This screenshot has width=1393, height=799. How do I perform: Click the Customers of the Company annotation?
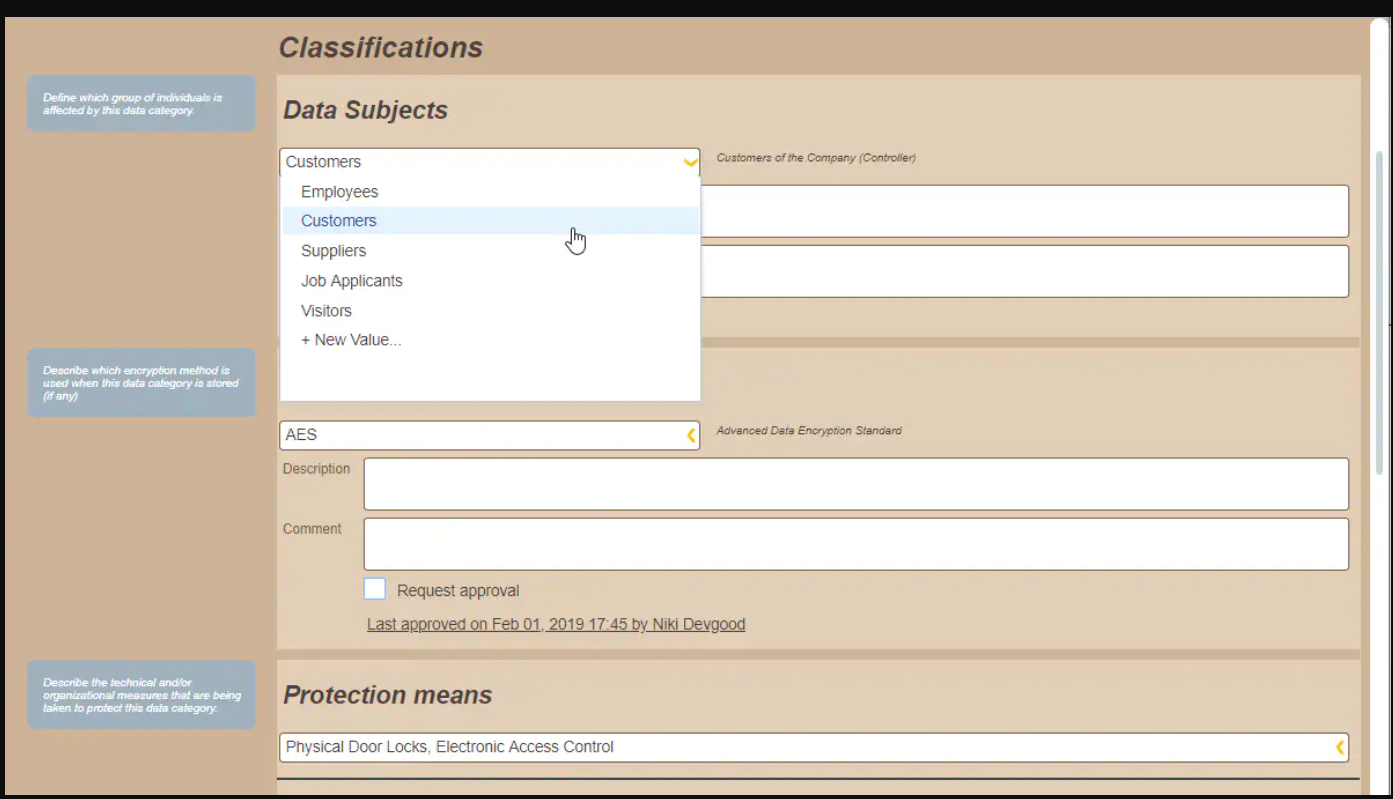click(x=816, y=157)
